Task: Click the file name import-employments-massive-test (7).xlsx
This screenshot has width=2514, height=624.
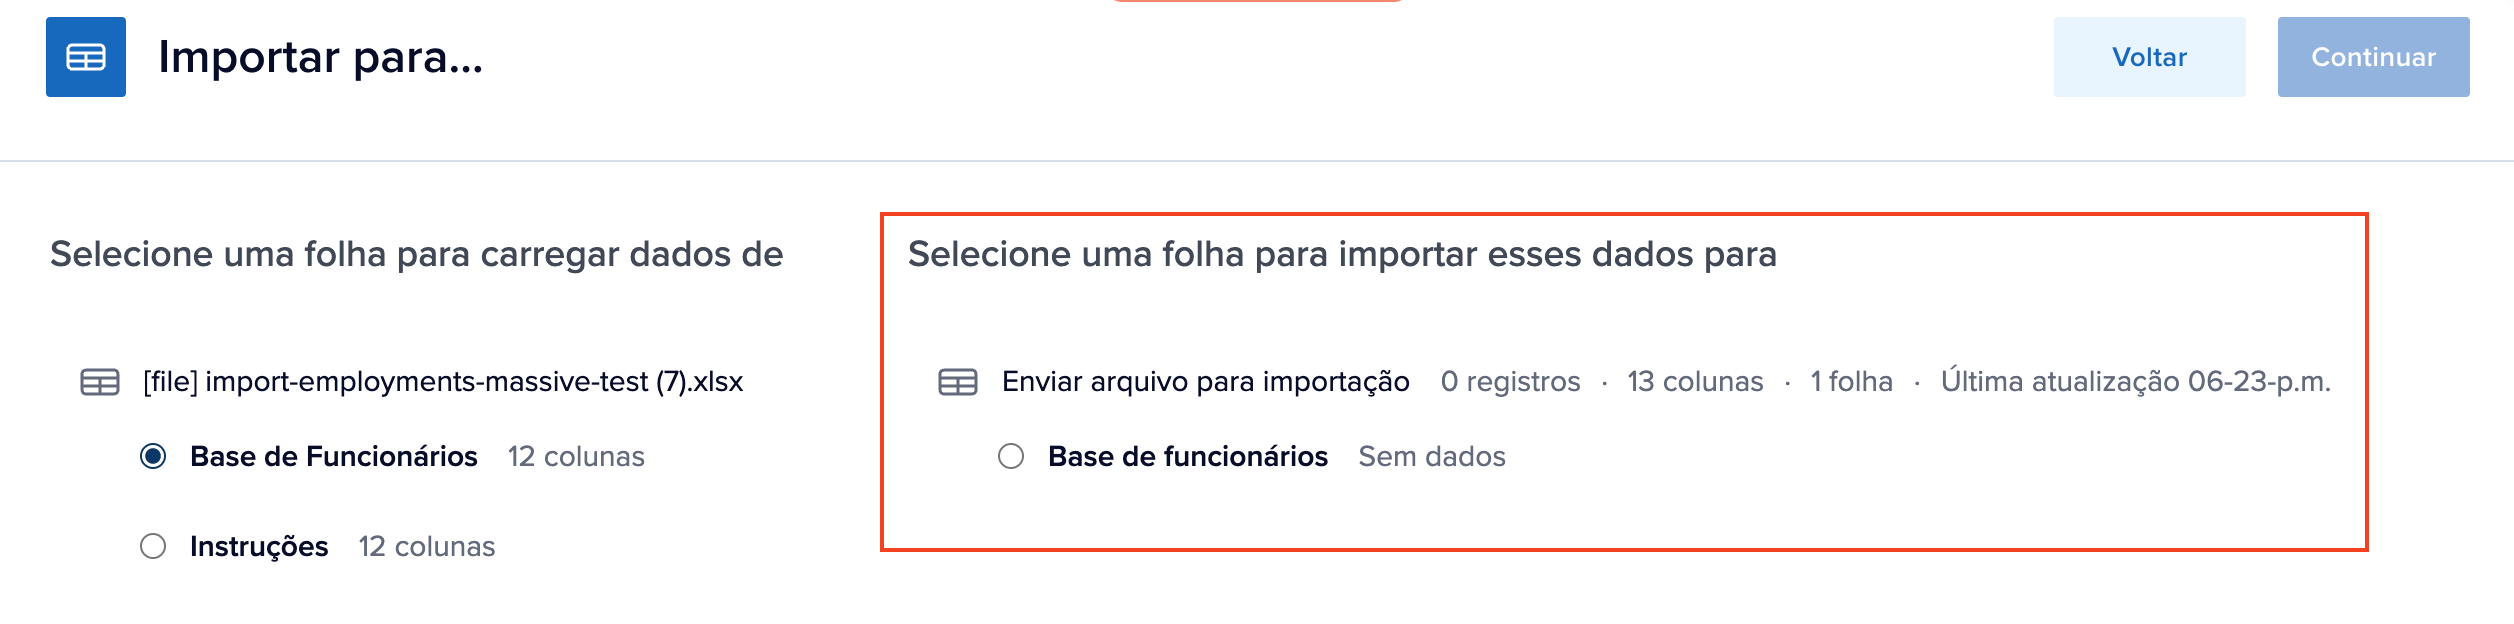Action: click(443, 382)
